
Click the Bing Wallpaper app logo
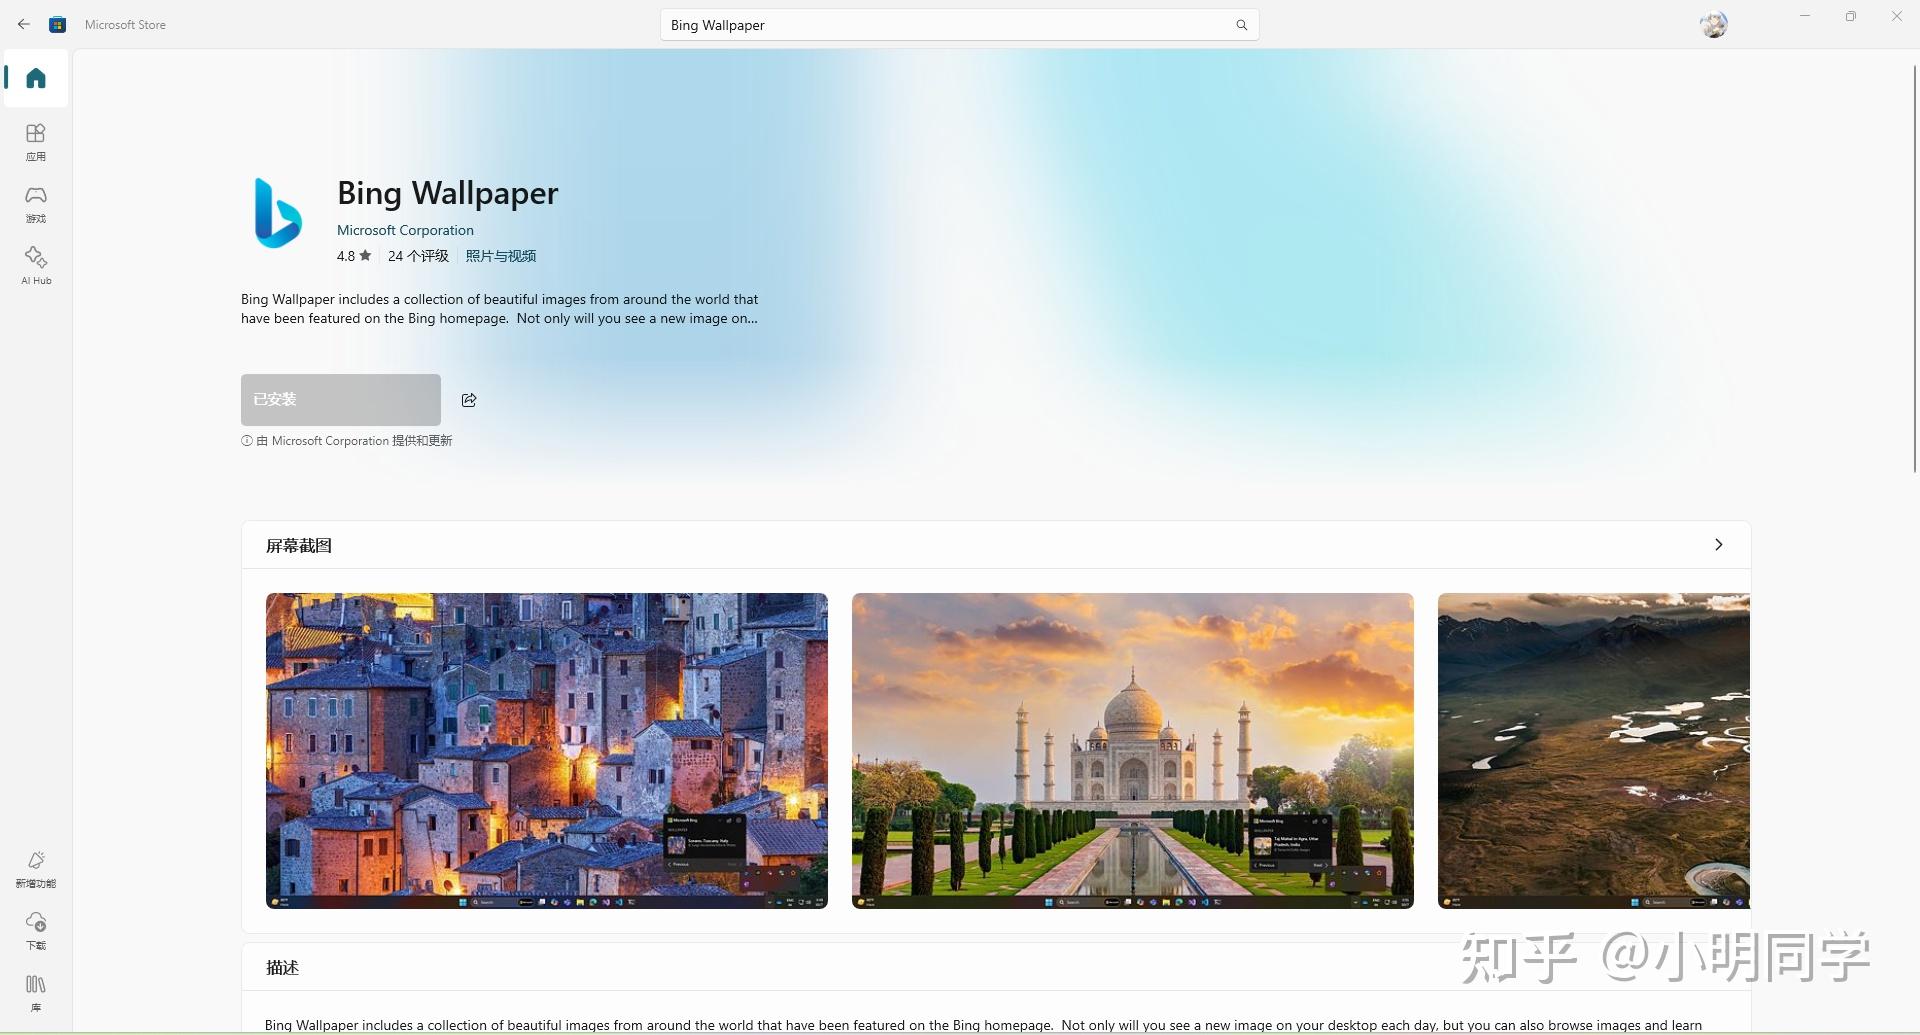click(x=278, y=213)
